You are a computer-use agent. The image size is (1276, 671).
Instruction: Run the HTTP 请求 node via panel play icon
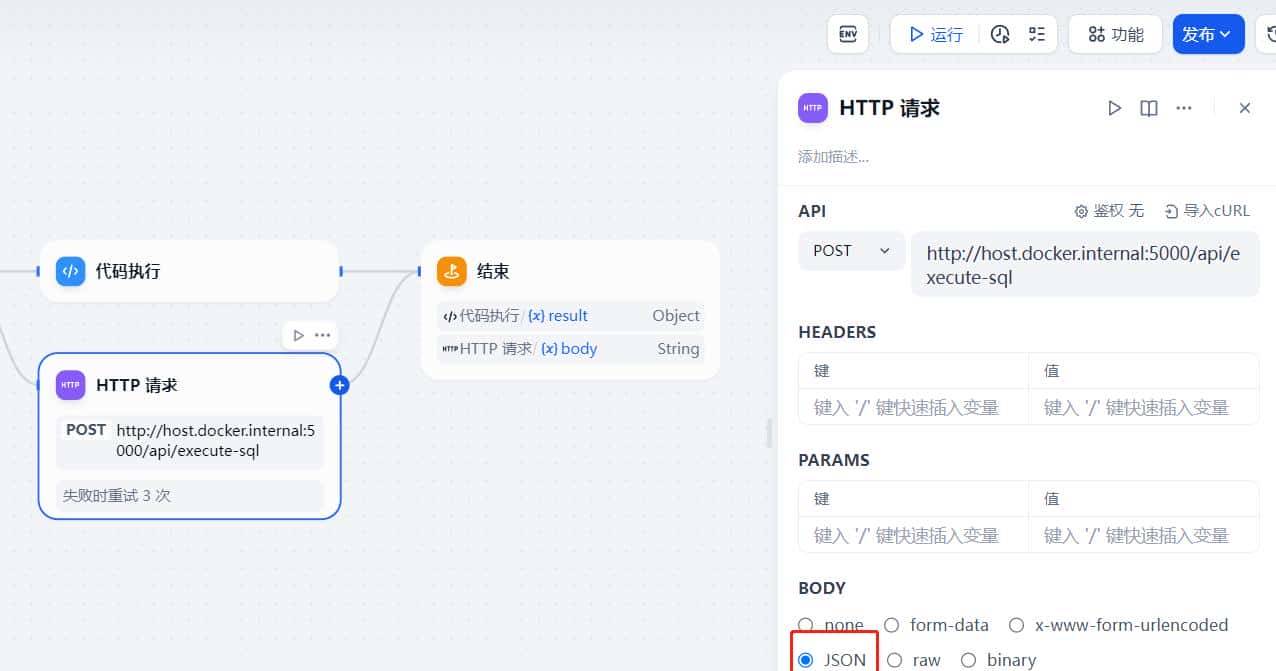click(x=1114, y=108)
